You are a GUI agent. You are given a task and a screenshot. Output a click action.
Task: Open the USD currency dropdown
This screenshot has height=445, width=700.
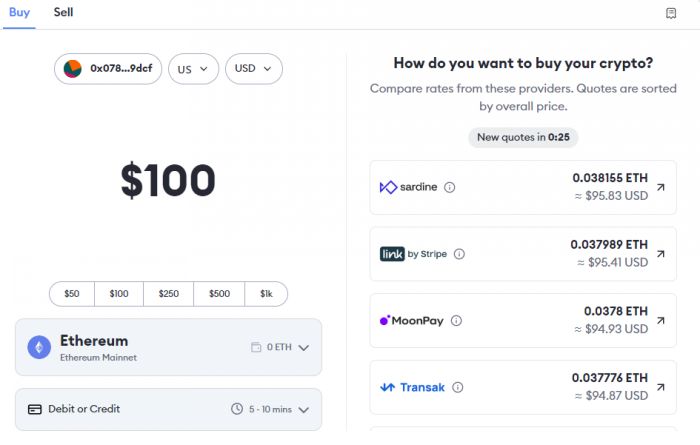(x=254, y=69)
